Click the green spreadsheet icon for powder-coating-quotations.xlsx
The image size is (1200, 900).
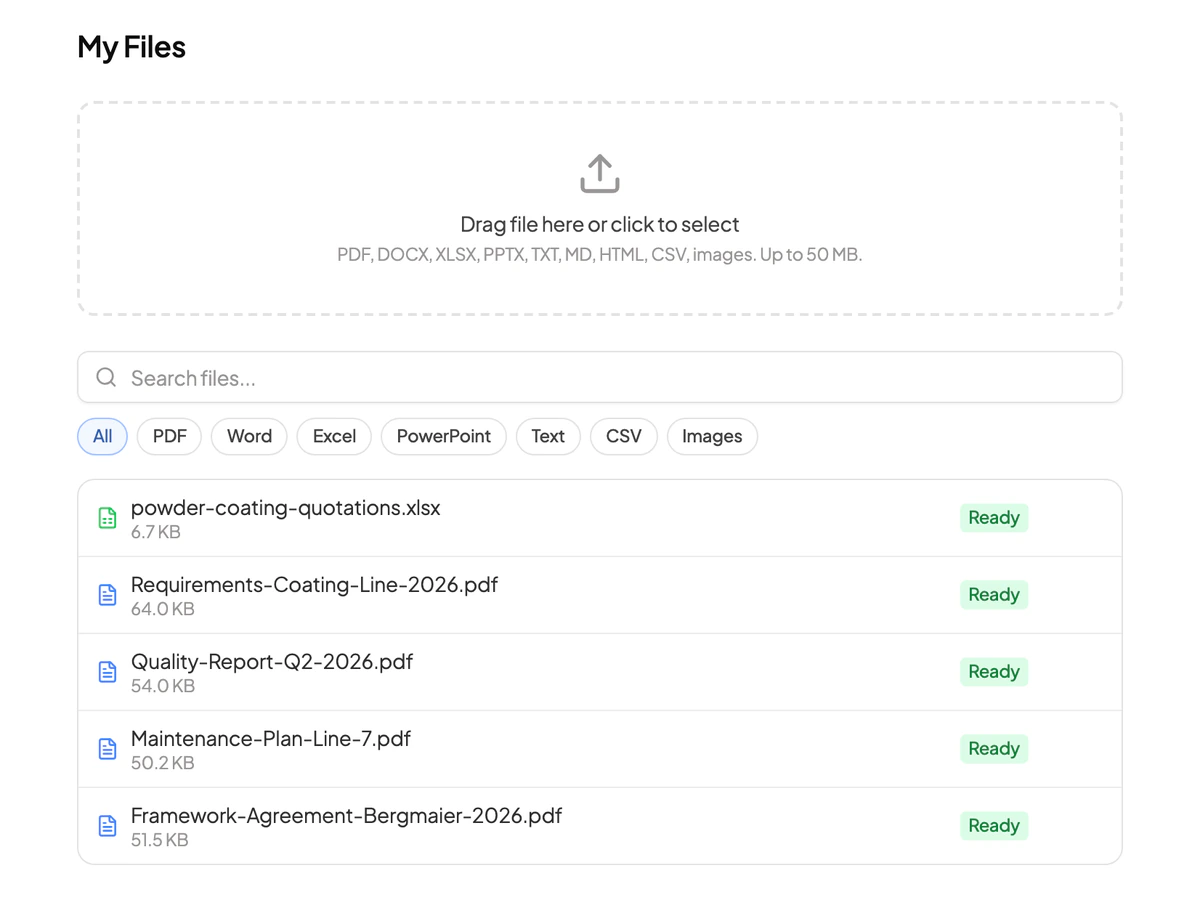(x=107, y=518)
